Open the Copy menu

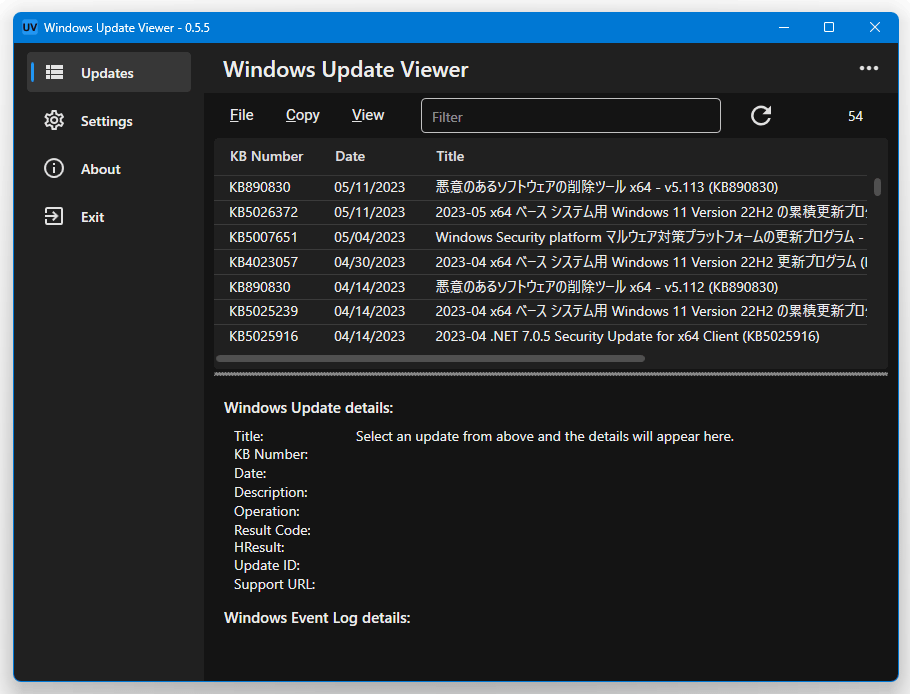[302, 115]
